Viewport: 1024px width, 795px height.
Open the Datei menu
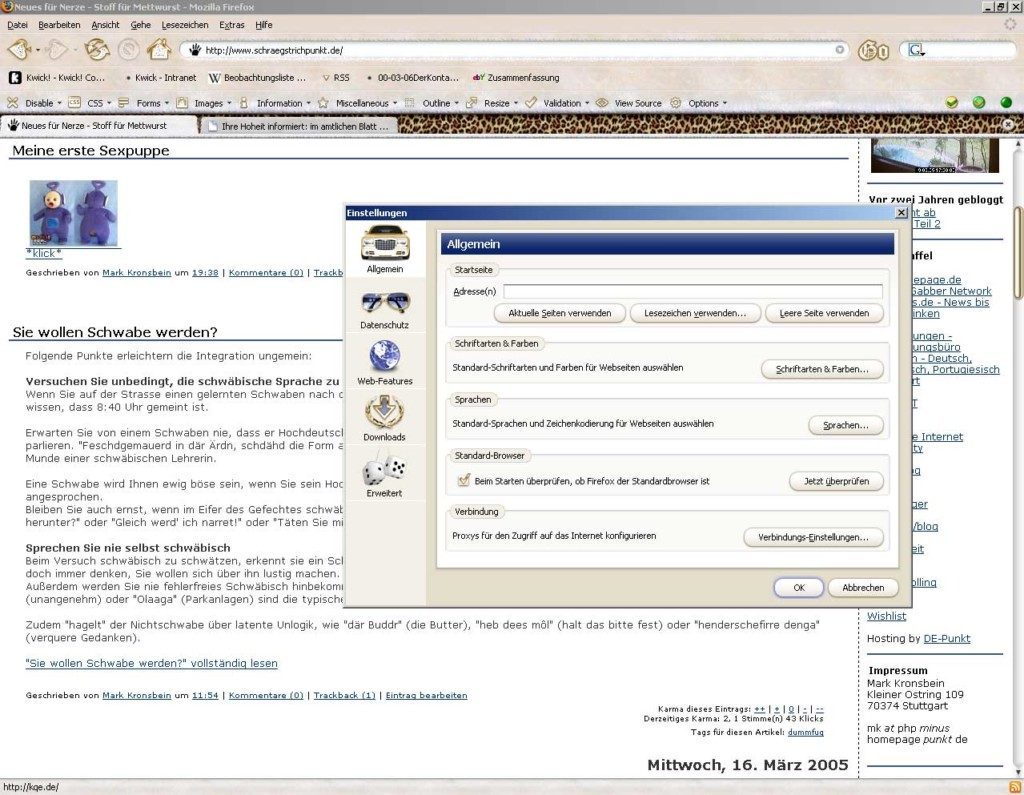tap(18, 25)
